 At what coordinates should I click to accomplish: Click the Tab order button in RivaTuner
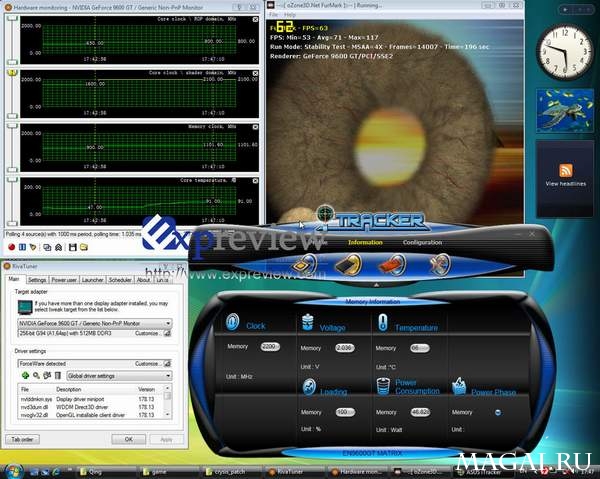click(x=23, y=439)
